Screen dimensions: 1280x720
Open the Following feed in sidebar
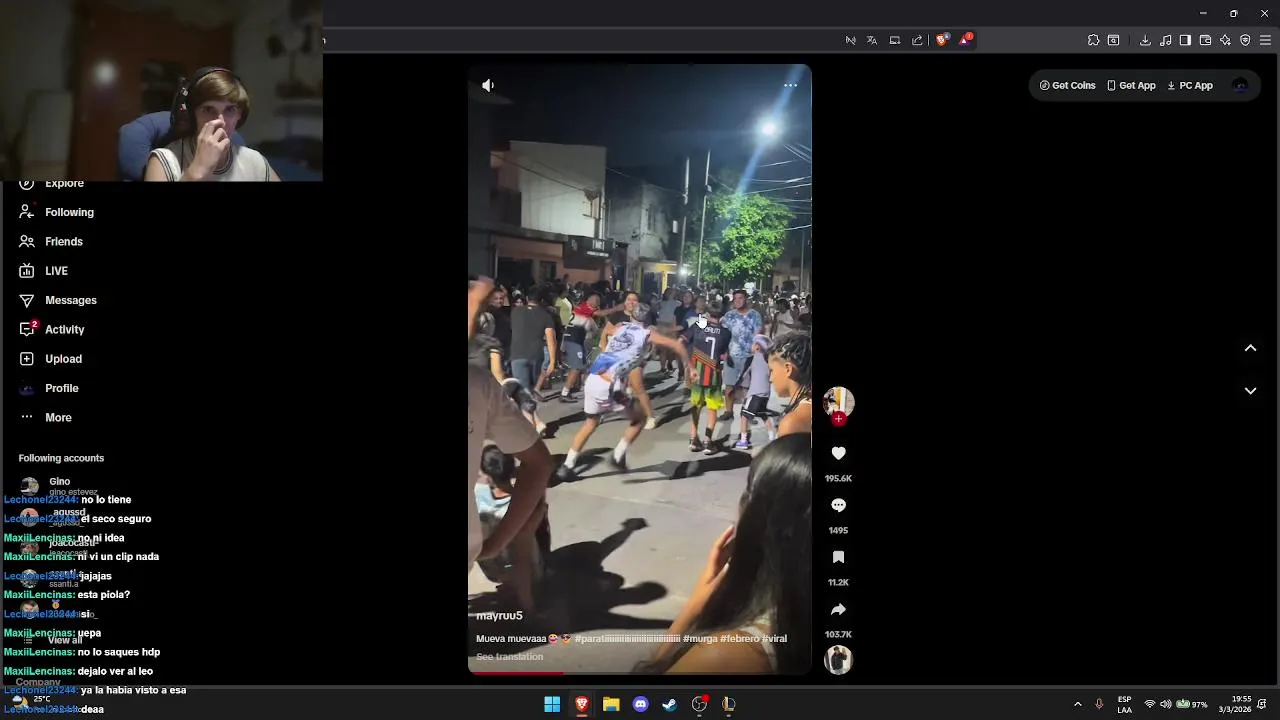pos(56,212)
